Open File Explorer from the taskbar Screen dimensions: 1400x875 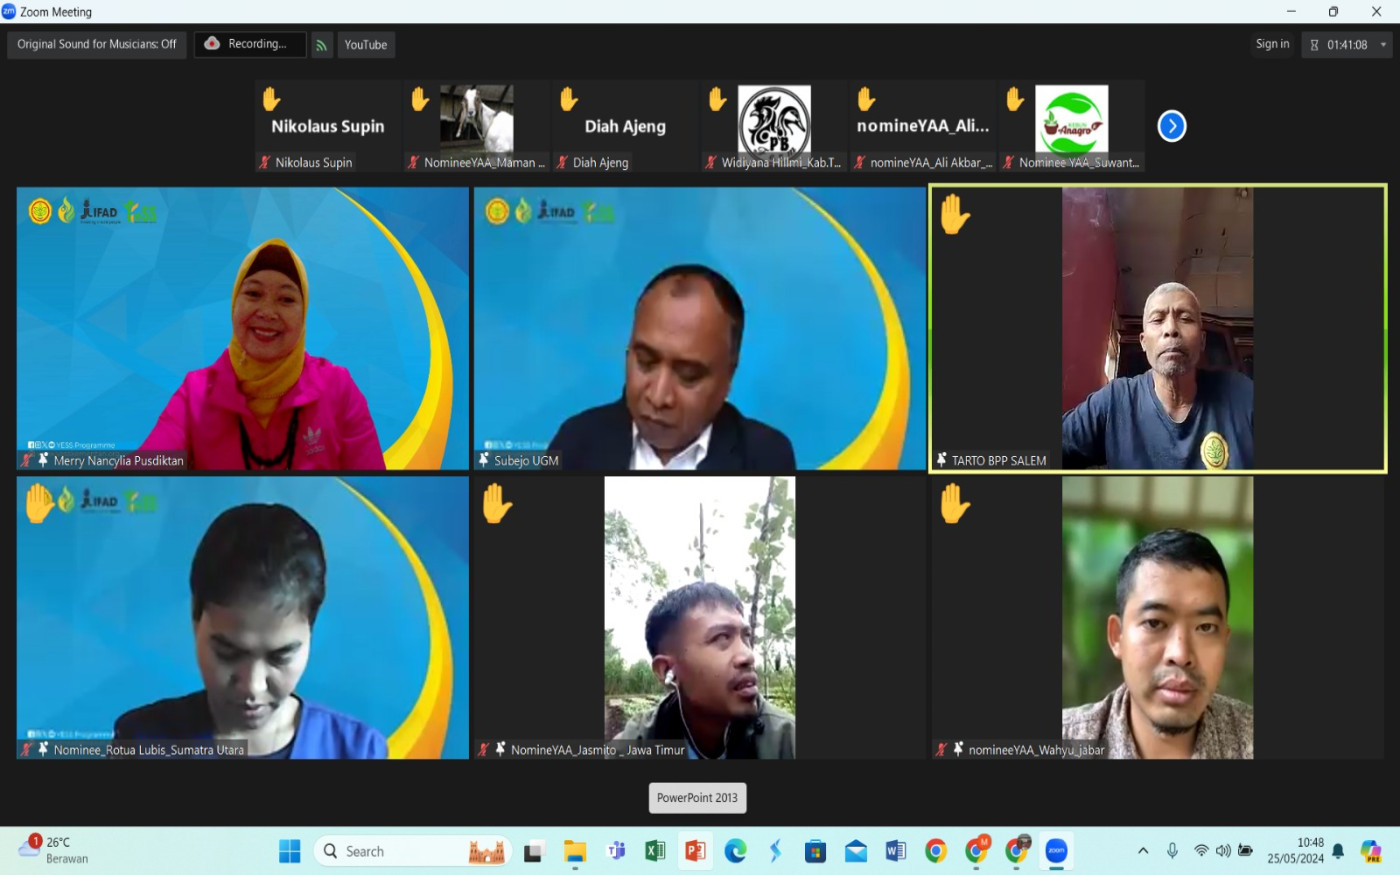[575, 851]
